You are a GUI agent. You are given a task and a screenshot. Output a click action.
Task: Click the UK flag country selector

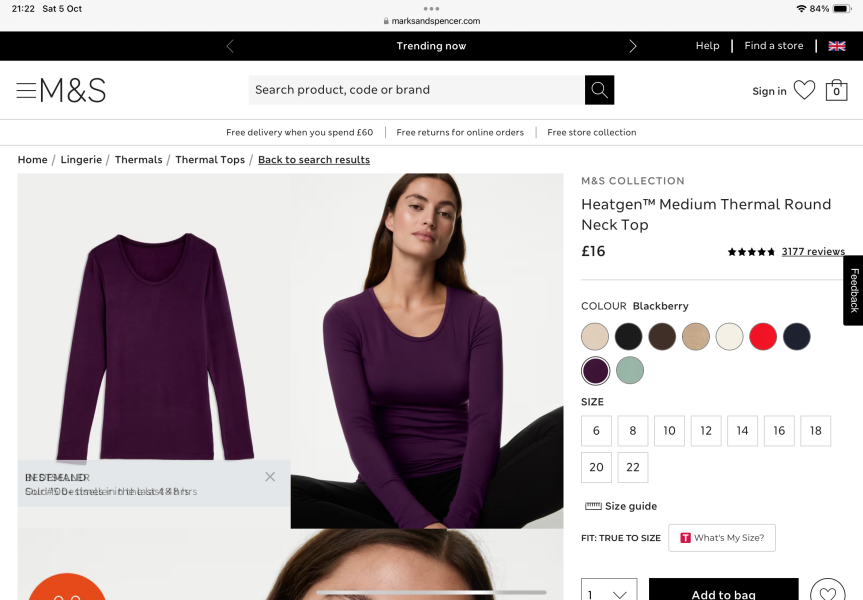tap(837, 46)
